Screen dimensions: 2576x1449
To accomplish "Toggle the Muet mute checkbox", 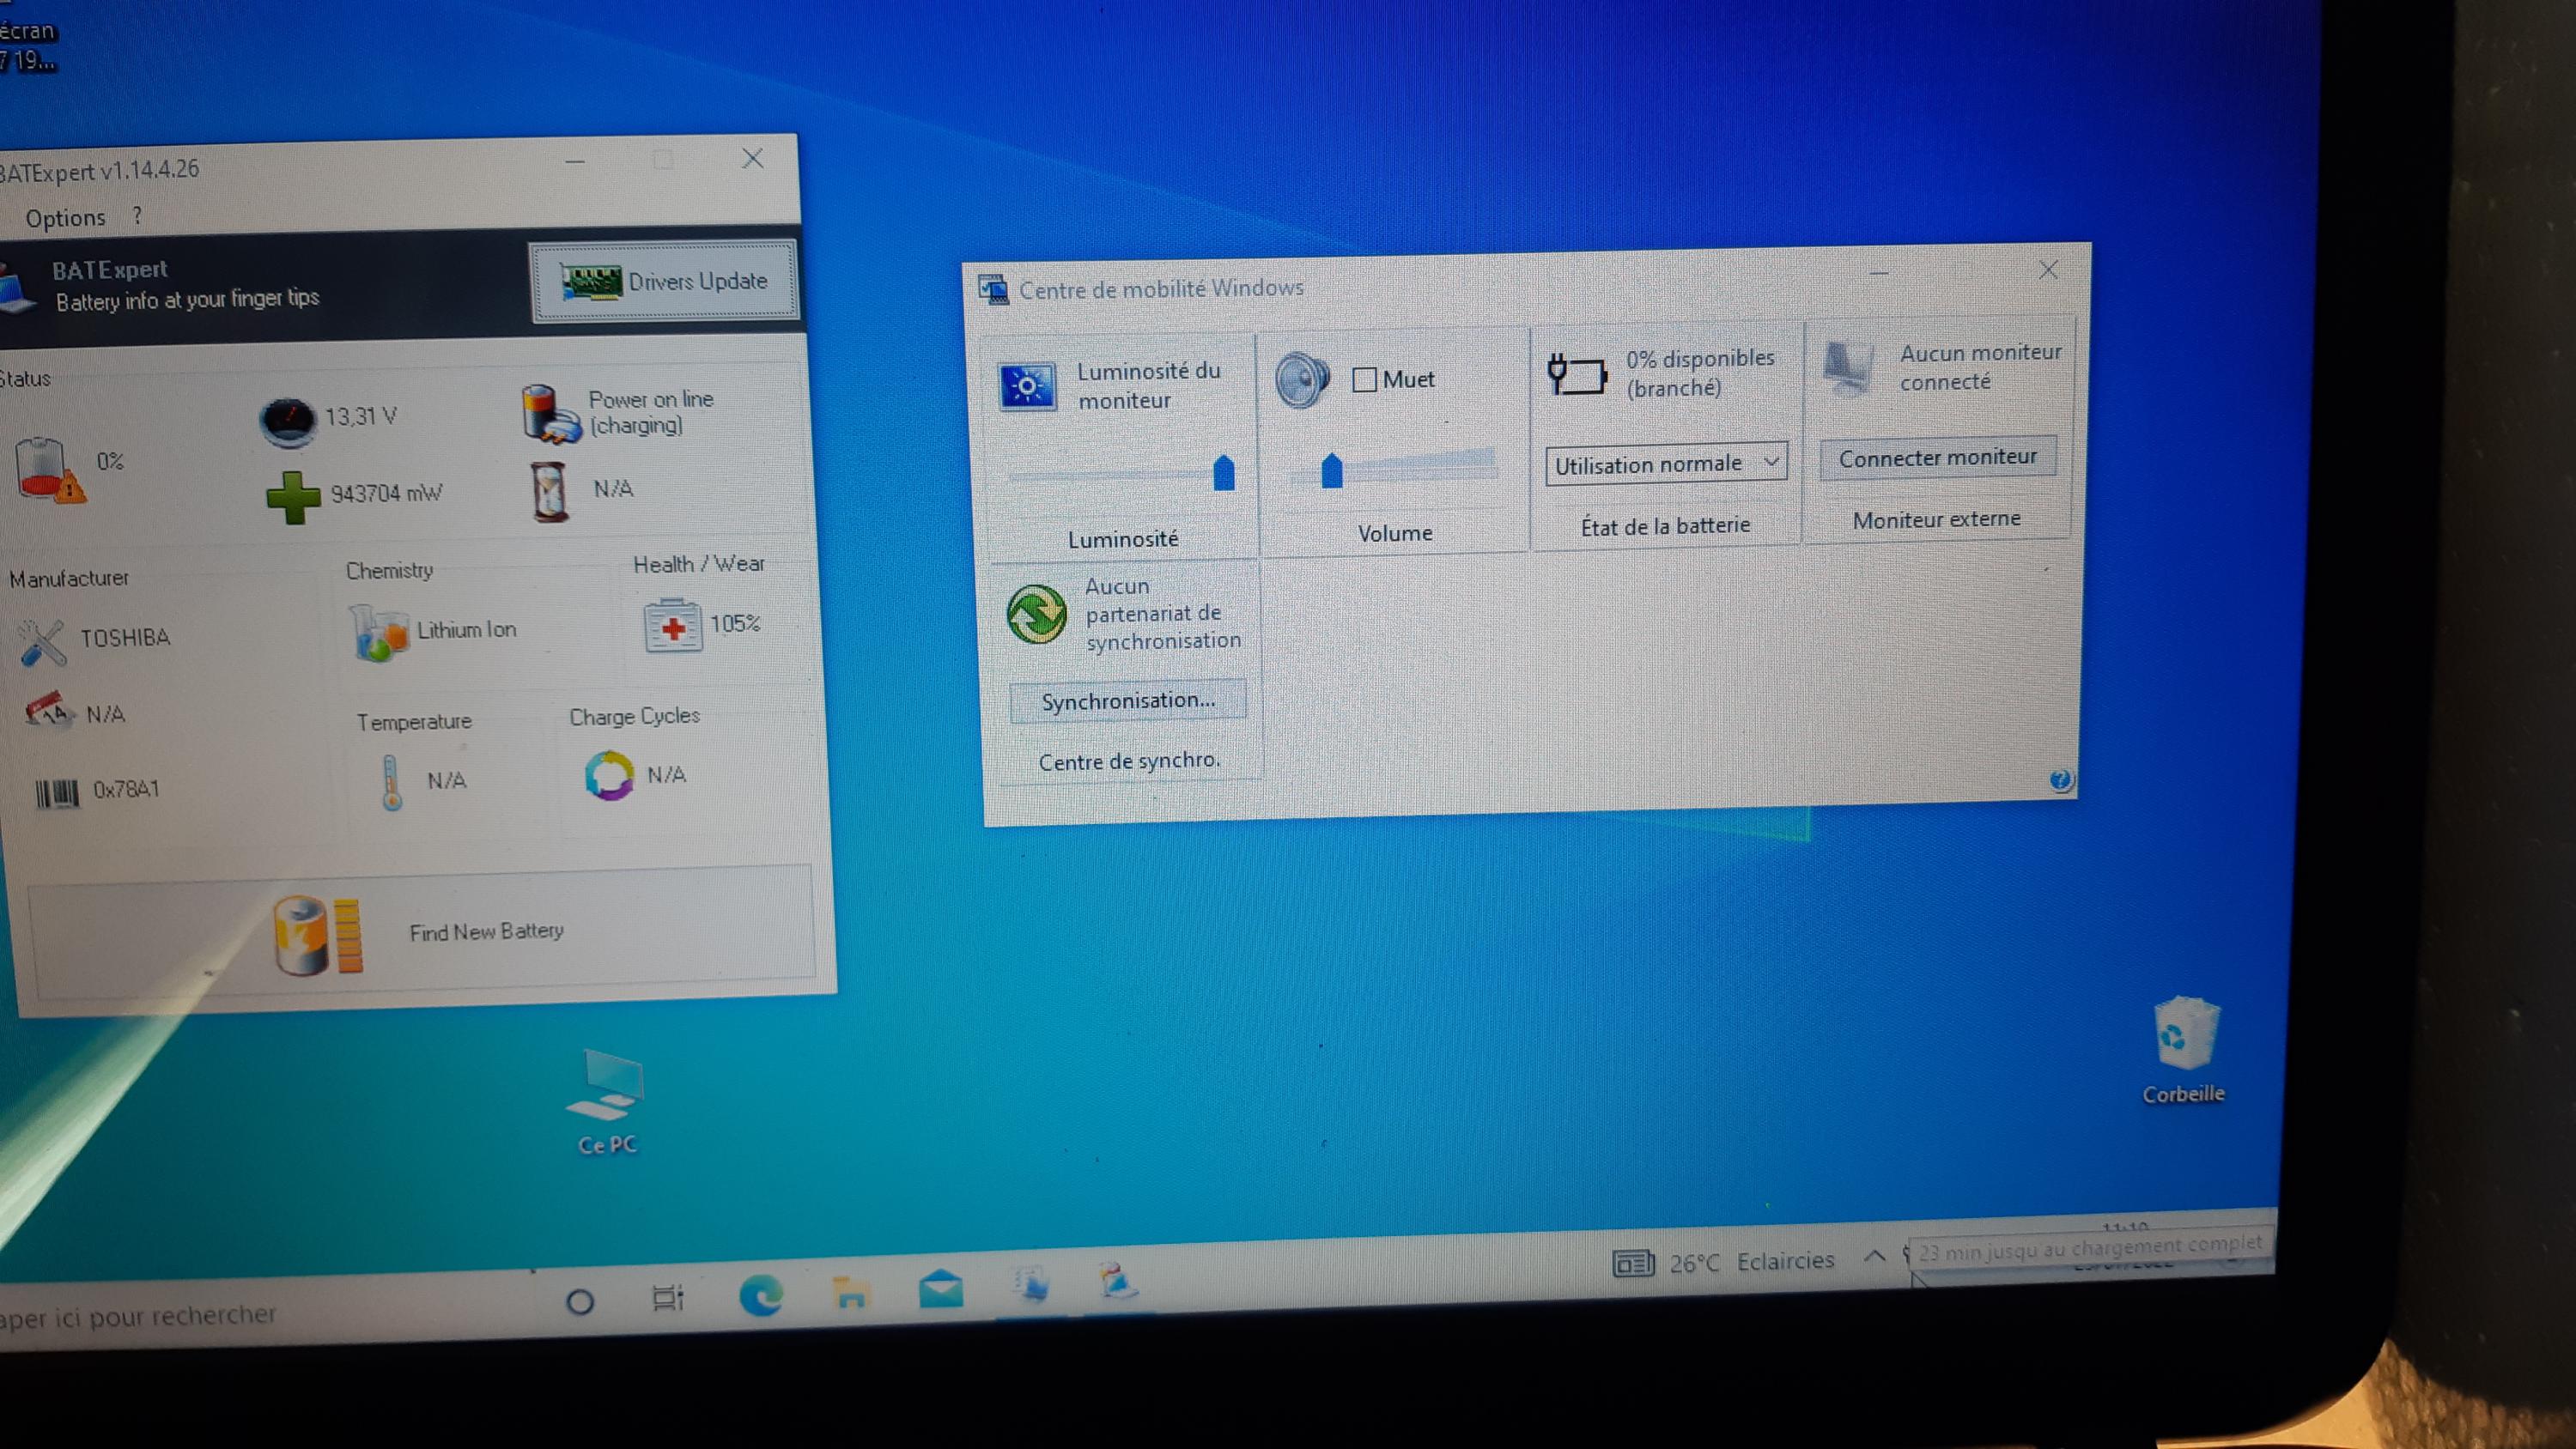I will [x=1364, y=380].
